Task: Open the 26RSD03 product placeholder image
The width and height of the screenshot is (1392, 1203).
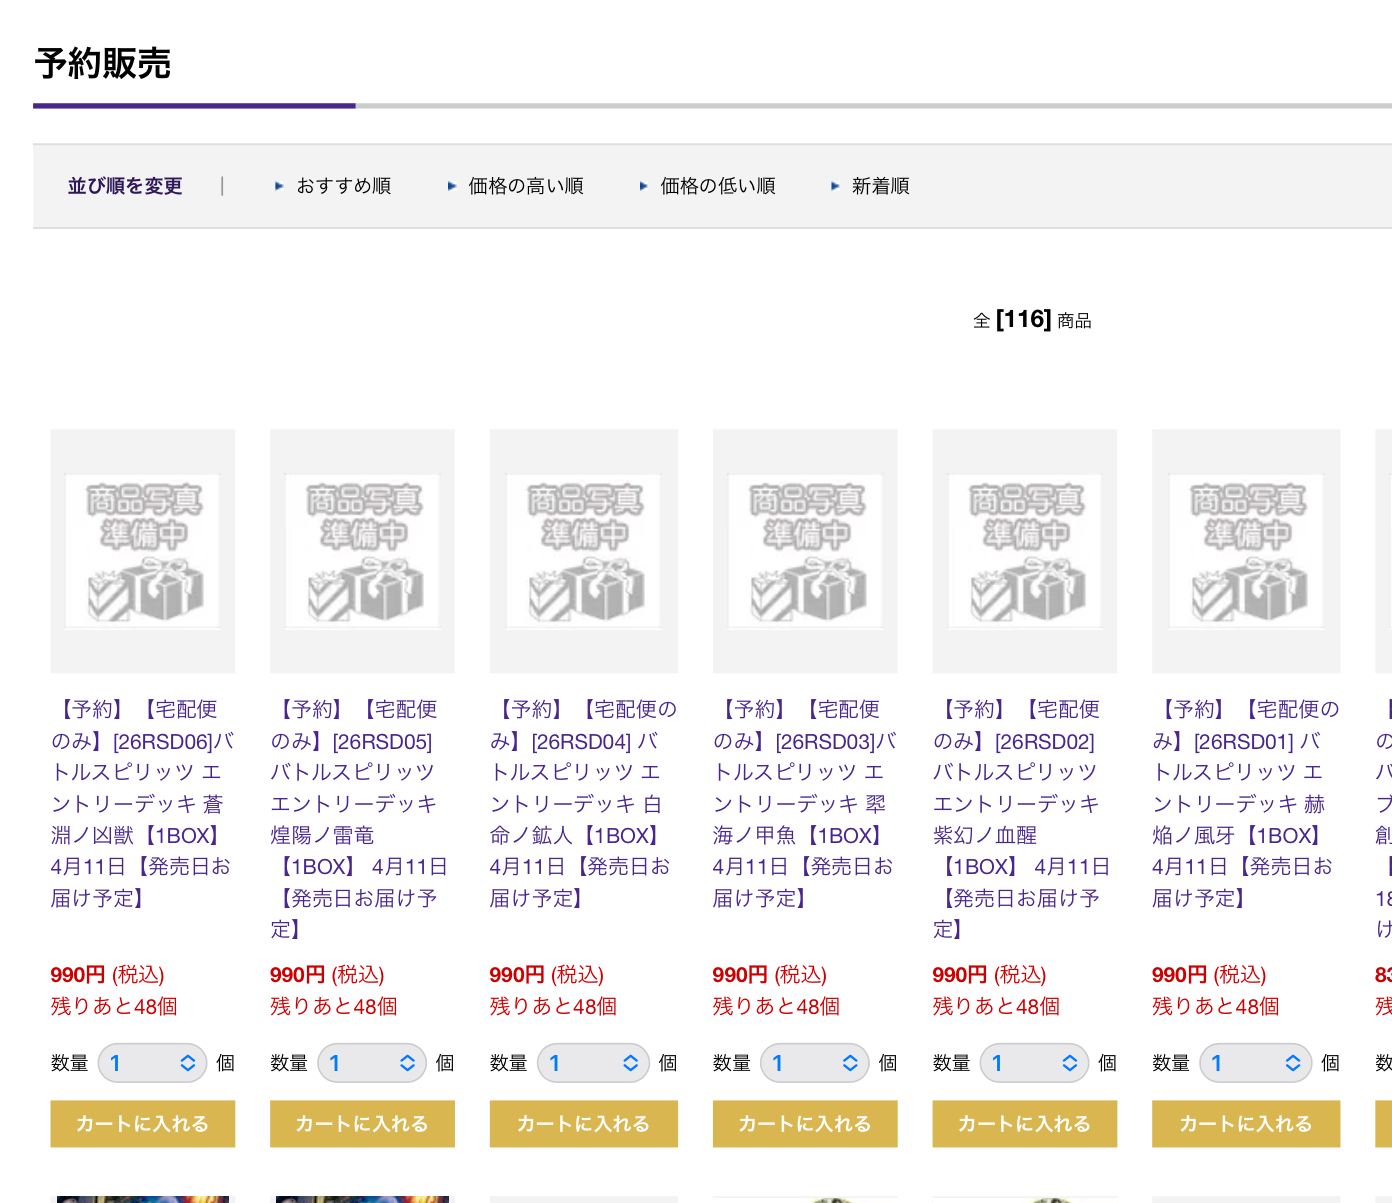Action: point(805,551)
